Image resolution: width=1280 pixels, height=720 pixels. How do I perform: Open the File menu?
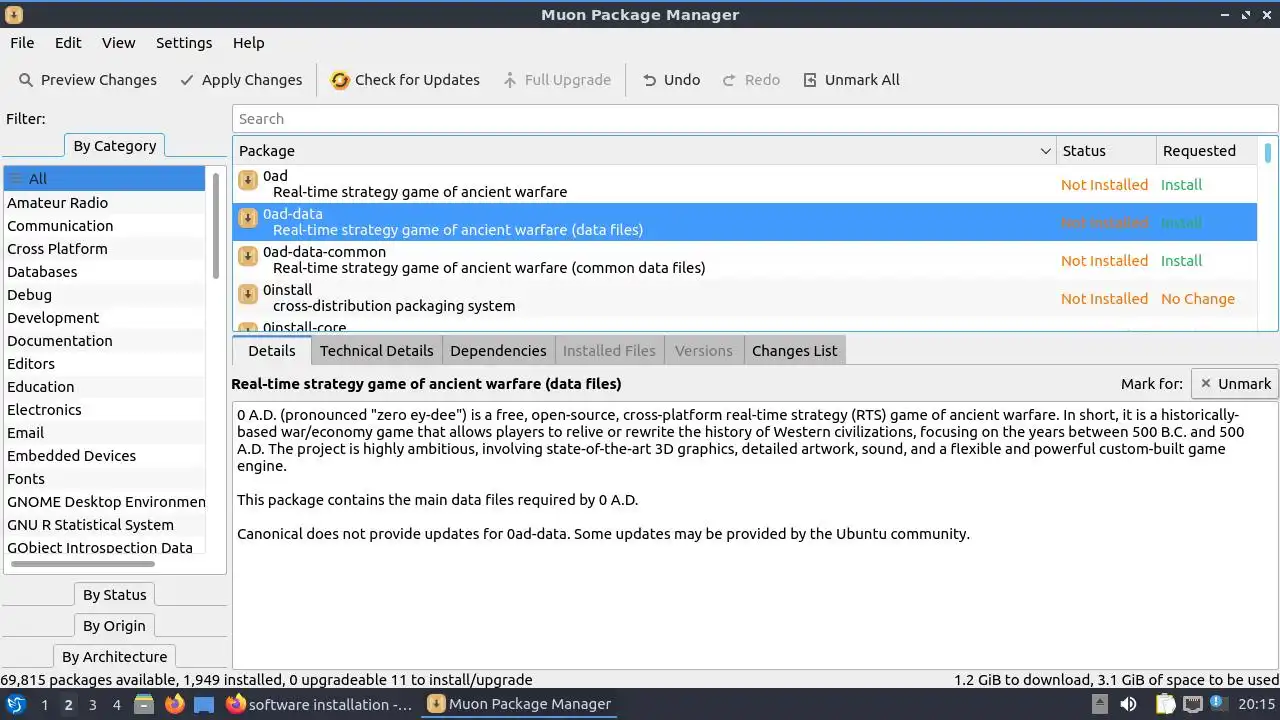pos(22,43)
